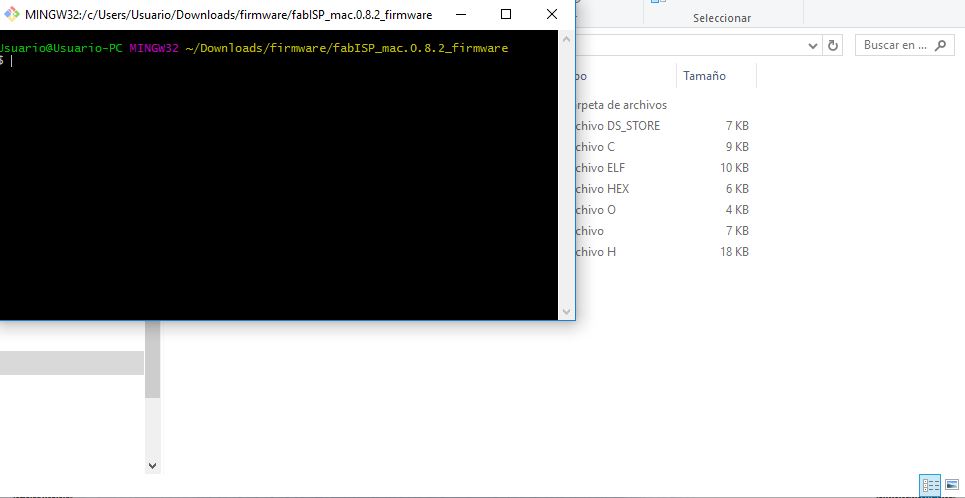The height and width of the screenshot is (498, 965).
Task: Click the Explorer navigation pane scrollbar thumb
Action: click(x=152, y=359)
